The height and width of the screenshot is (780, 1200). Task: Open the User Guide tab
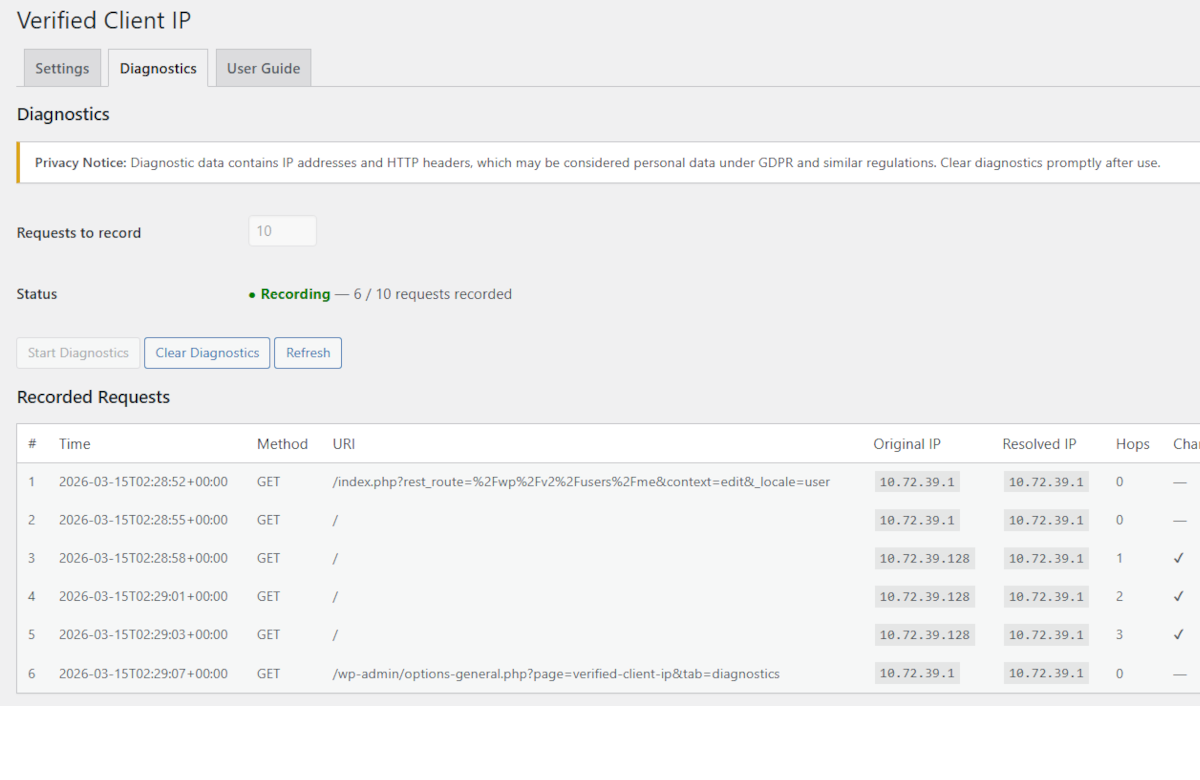click(263, 67)
